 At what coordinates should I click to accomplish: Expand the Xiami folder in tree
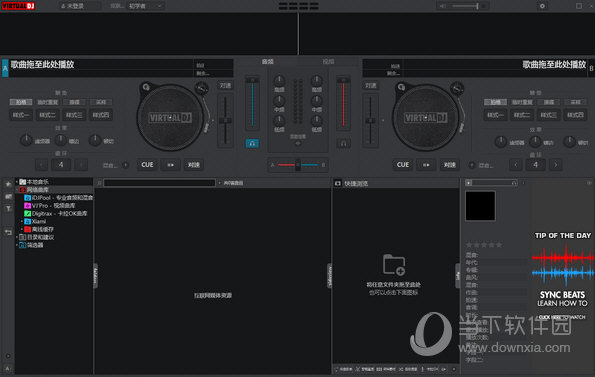(x=22, y=221)
